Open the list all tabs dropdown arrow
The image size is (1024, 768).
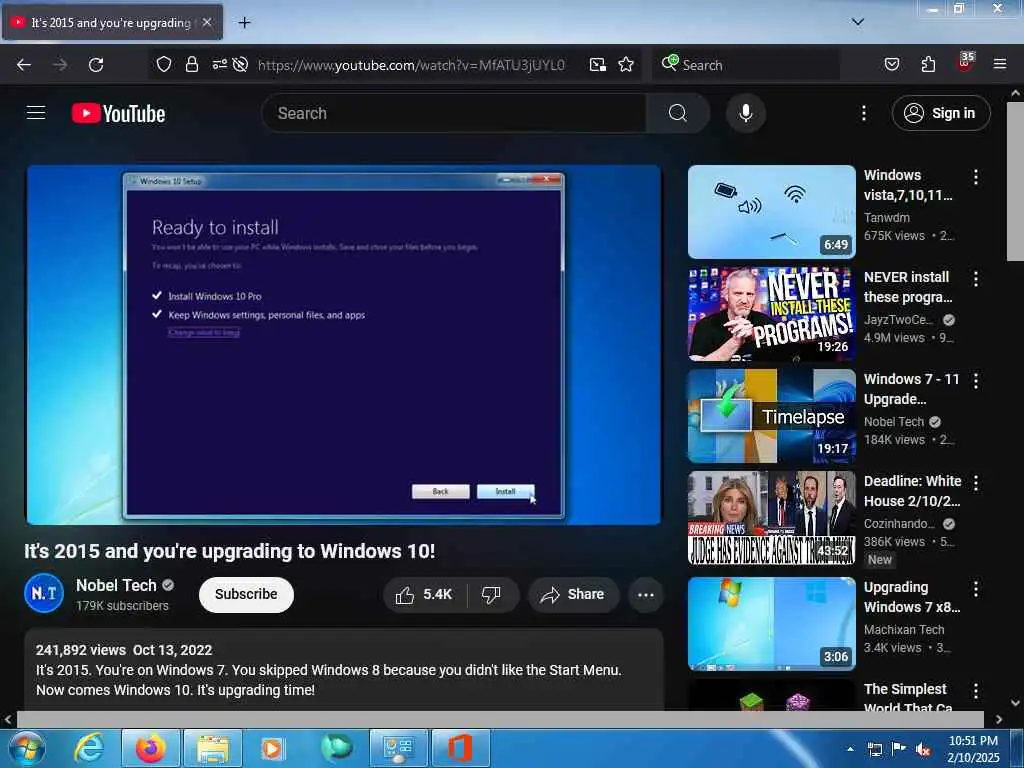[858, 22]
